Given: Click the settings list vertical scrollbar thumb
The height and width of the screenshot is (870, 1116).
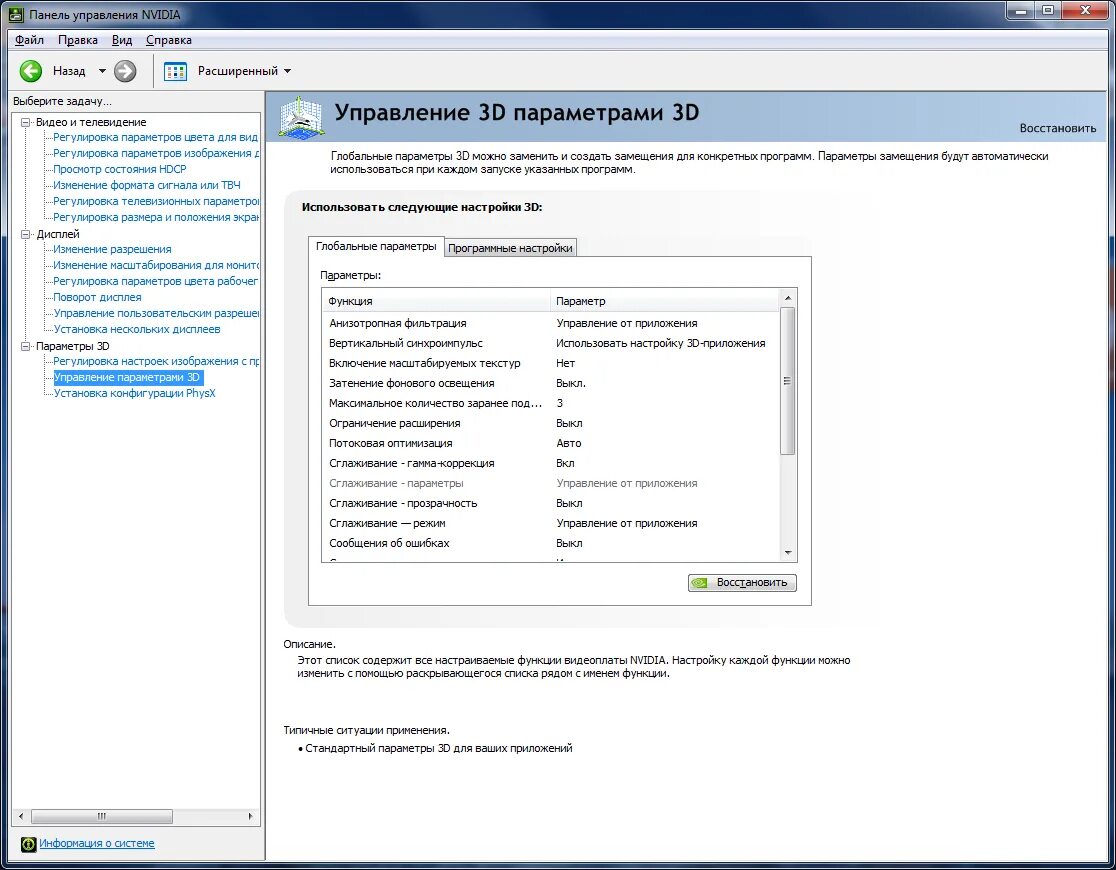Looking at the screenshot, I should [788, 381].
